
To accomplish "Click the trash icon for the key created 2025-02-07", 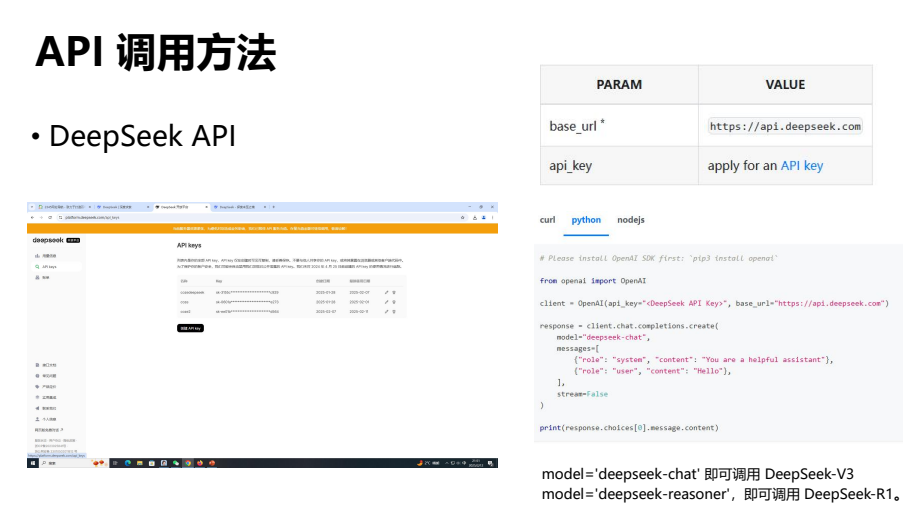I will click(x=394, y=312).
